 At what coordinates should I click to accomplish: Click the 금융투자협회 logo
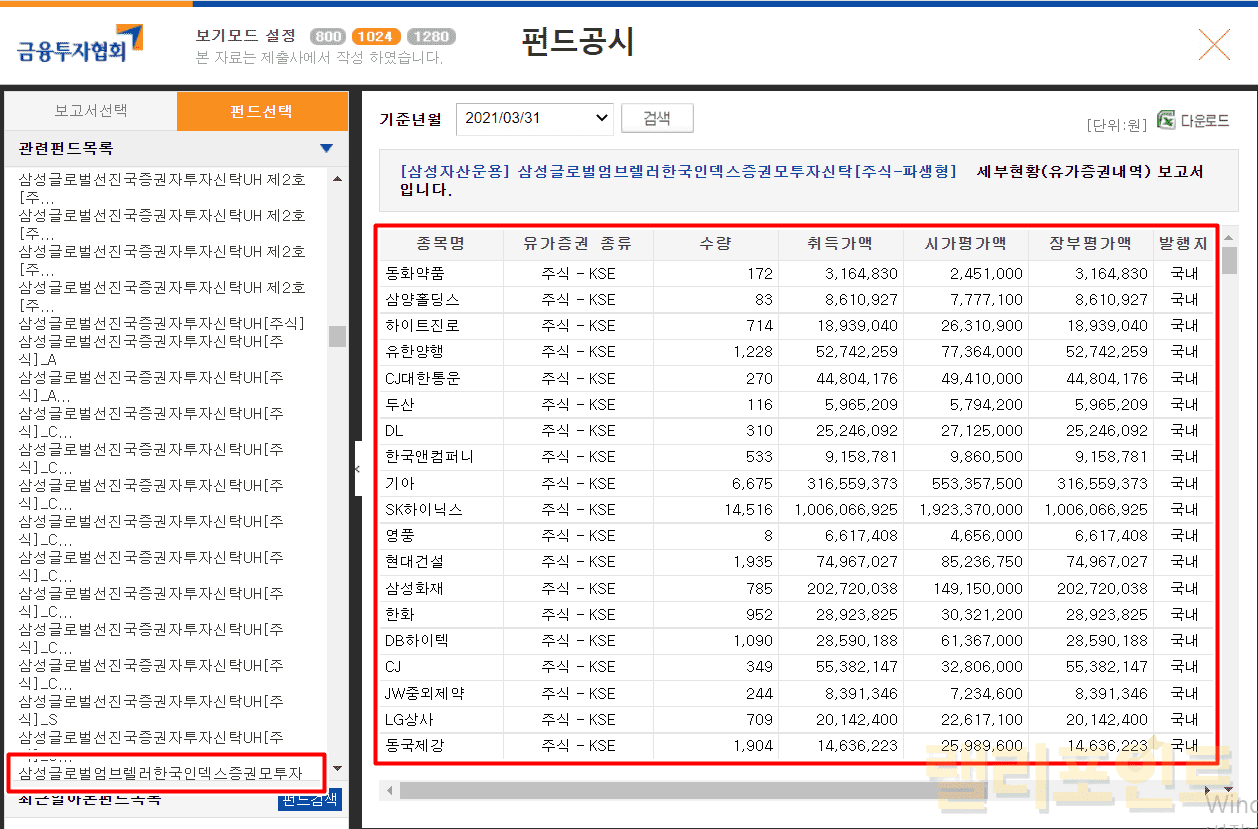coord(80,44)
